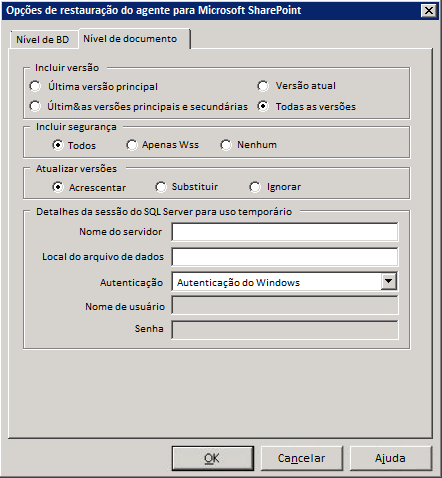Select Acrescentar under Atualizar versões
This screenshot has height=478, width=442.
[58, 187]
